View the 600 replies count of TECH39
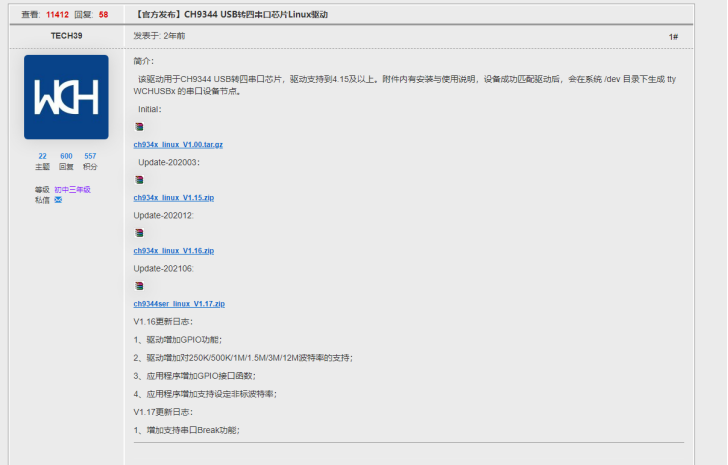The width and height of the screenshot is (728, 465). click(x=66, y=156)
